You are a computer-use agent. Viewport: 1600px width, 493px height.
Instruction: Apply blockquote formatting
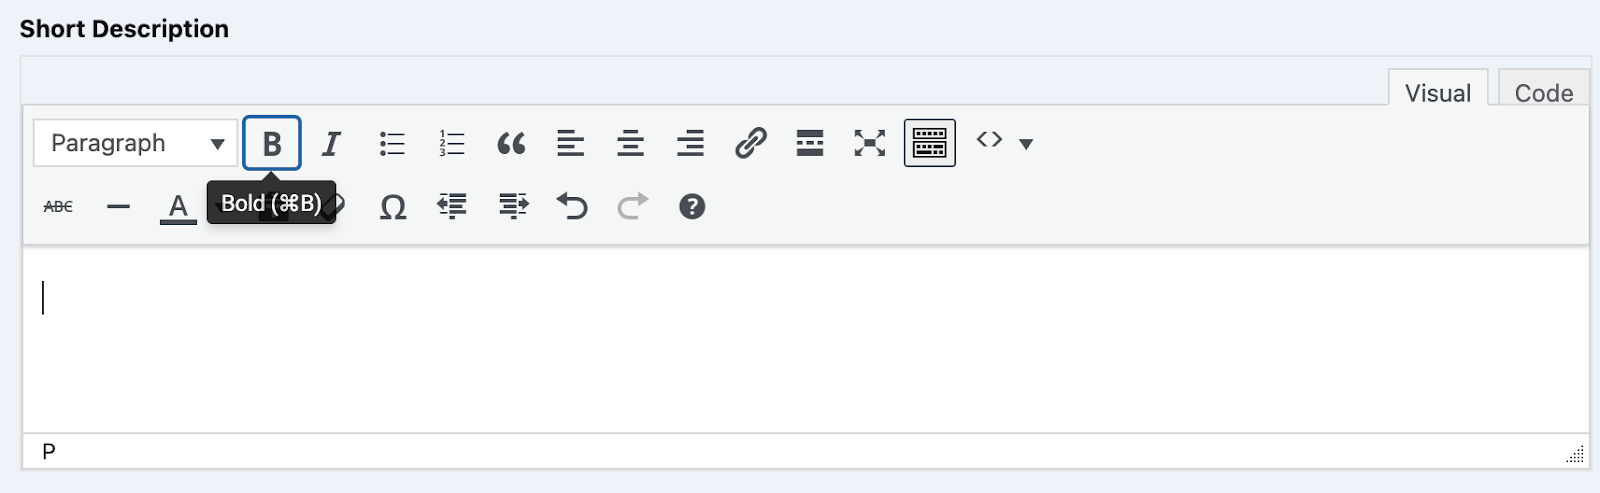(x=511, y=143)
